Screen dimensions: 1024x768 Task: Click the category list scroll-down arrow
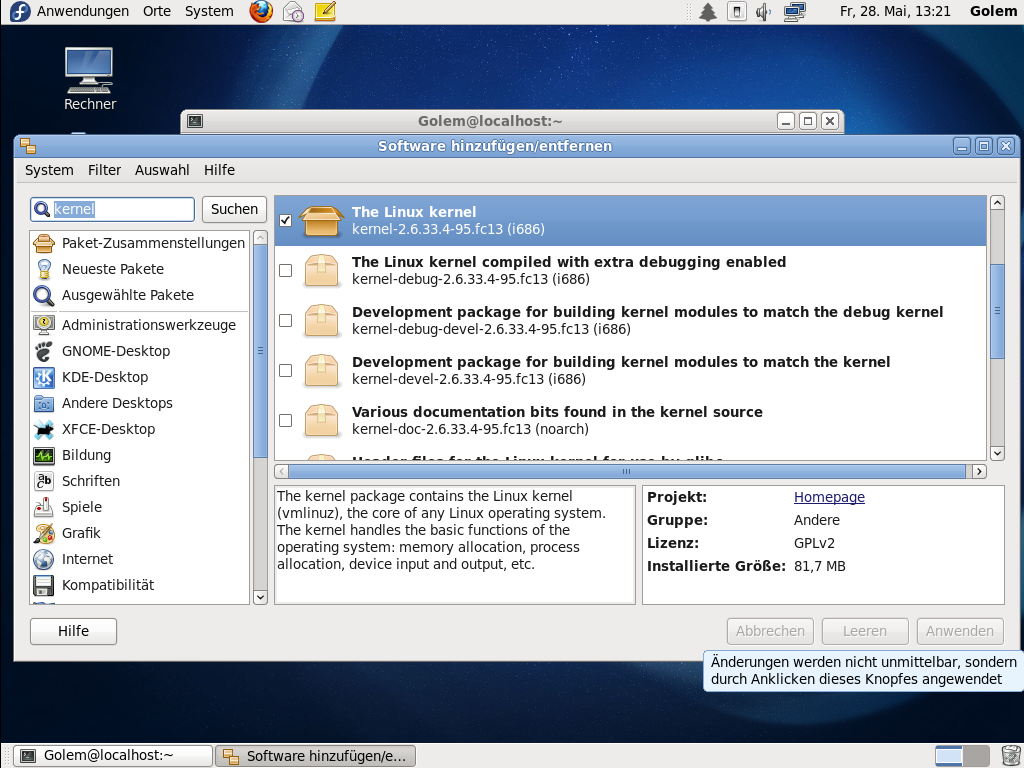(260, 597)
